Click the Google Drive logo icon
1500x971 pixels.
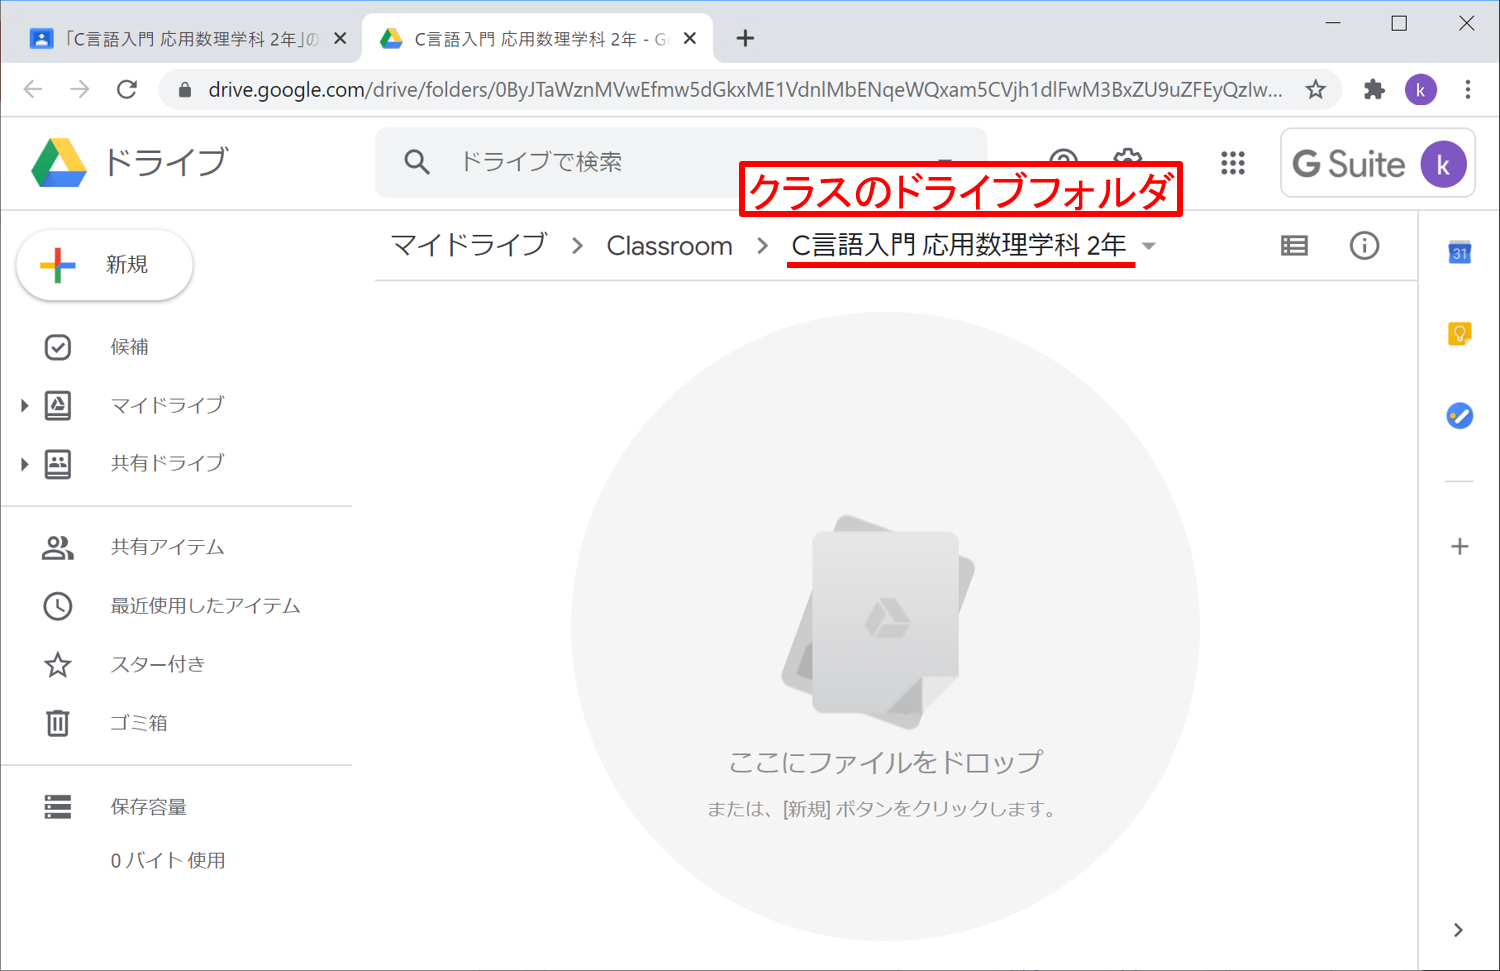pos(58,162)
